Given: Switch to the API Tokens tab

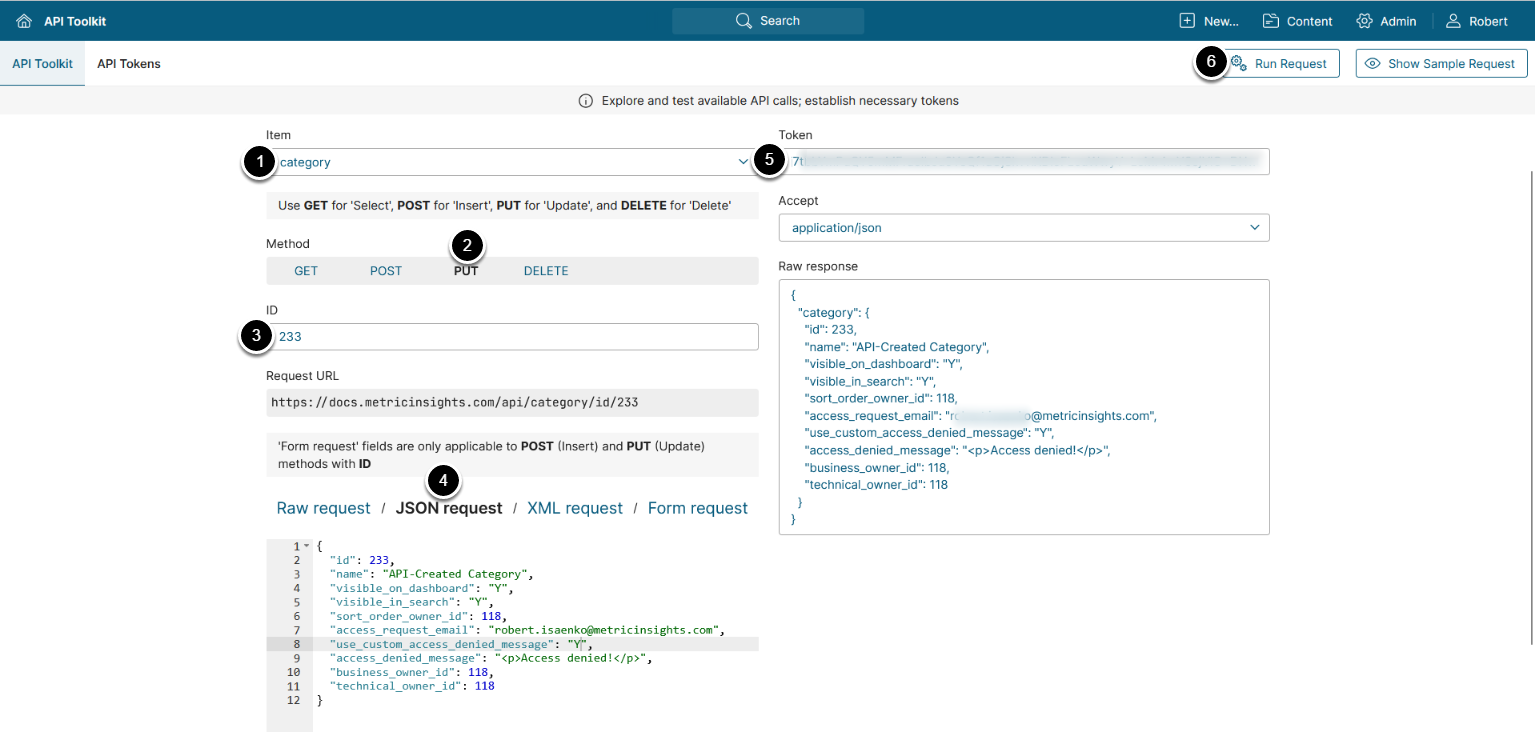Looking at the screenshot, I should click(x=129, y=64).
